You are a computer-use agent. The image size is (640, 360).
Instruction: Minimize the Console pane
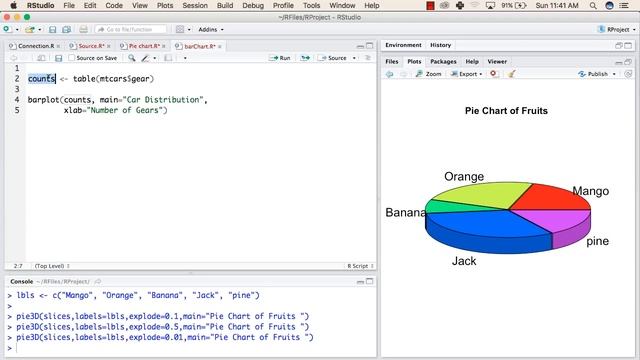[360, 282]
